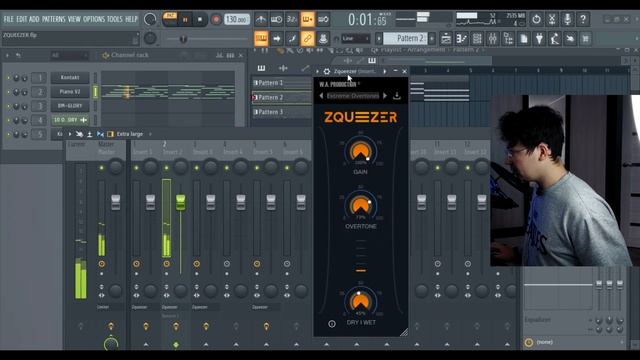Viewport: 640px width, 360px height.
Task: Toggle the loop recording icon
Action: (323, 19)
